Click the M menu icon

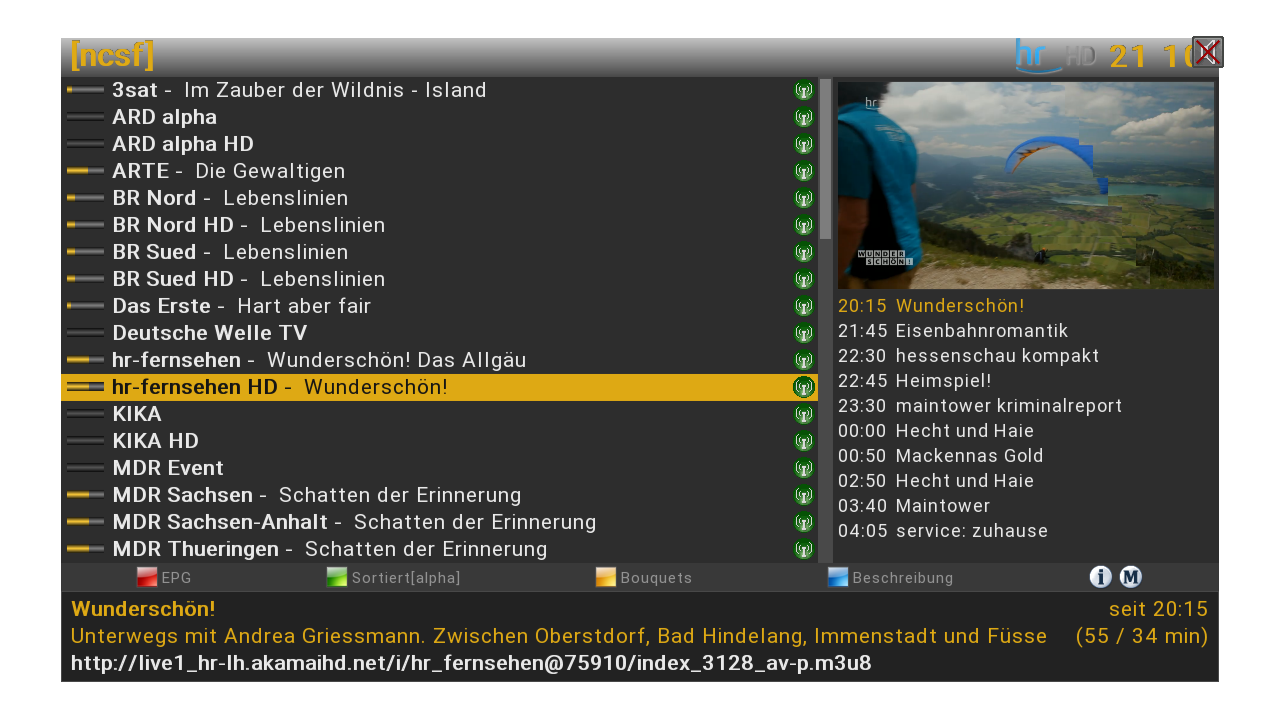pos(1130,577)
